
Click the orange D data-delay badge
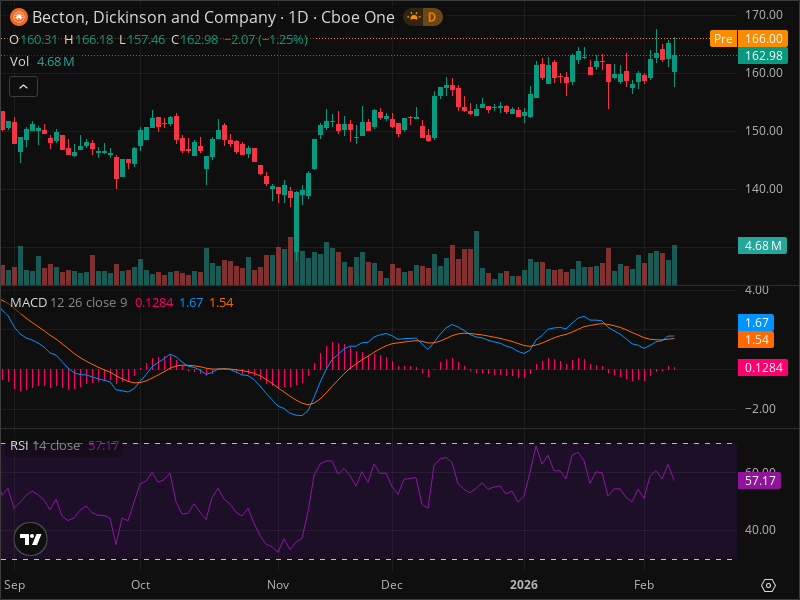[432, 17]
